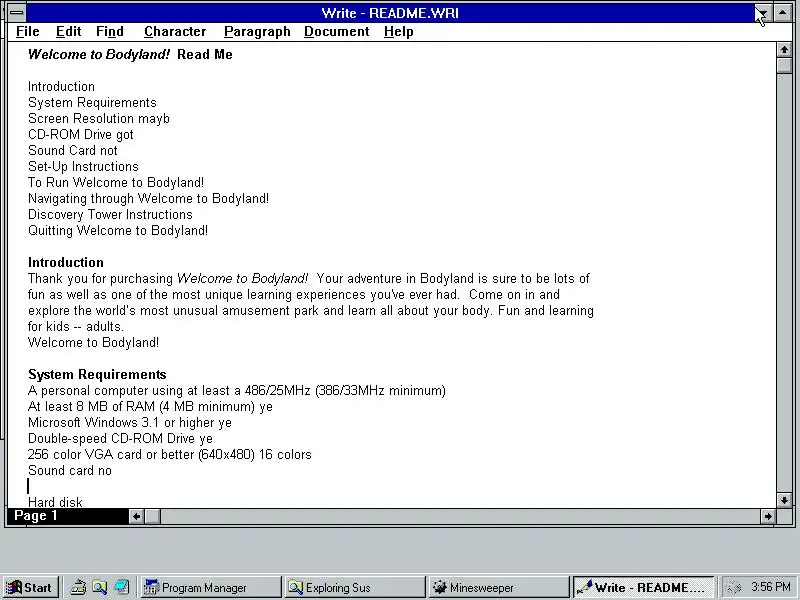Image resolution: width=800 pixels, height=600 pixels.
Task: Open the File menu
Action: (28, 32)
